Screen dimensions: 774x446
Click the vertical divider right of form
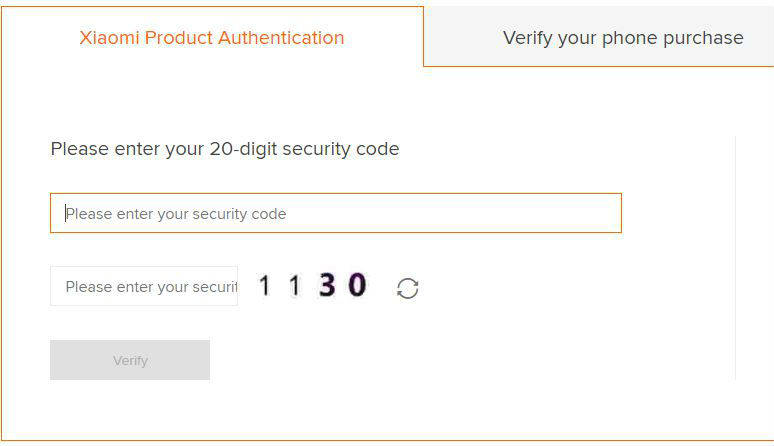tap(735, 258)
